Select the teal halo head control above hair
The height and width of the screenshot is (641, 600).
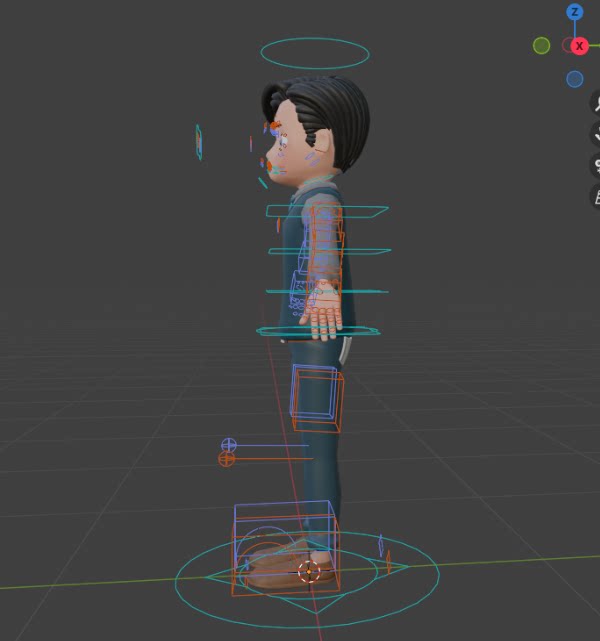click(315, 53)
